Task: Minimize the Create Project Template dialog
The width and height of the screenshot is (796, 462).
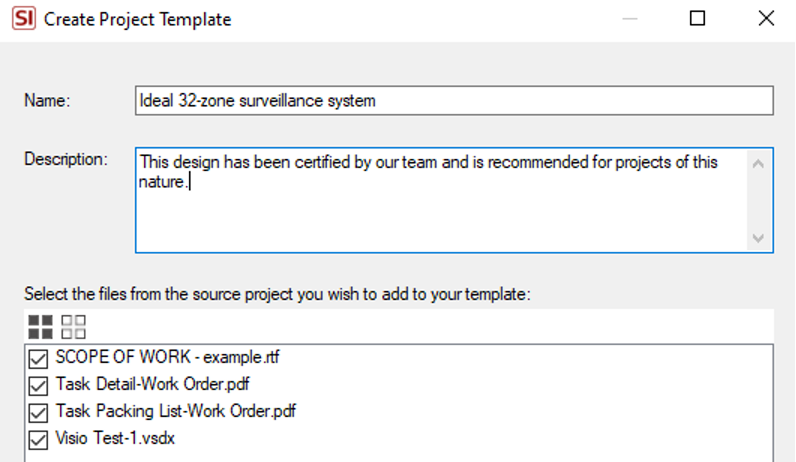Action: point(629,19)
